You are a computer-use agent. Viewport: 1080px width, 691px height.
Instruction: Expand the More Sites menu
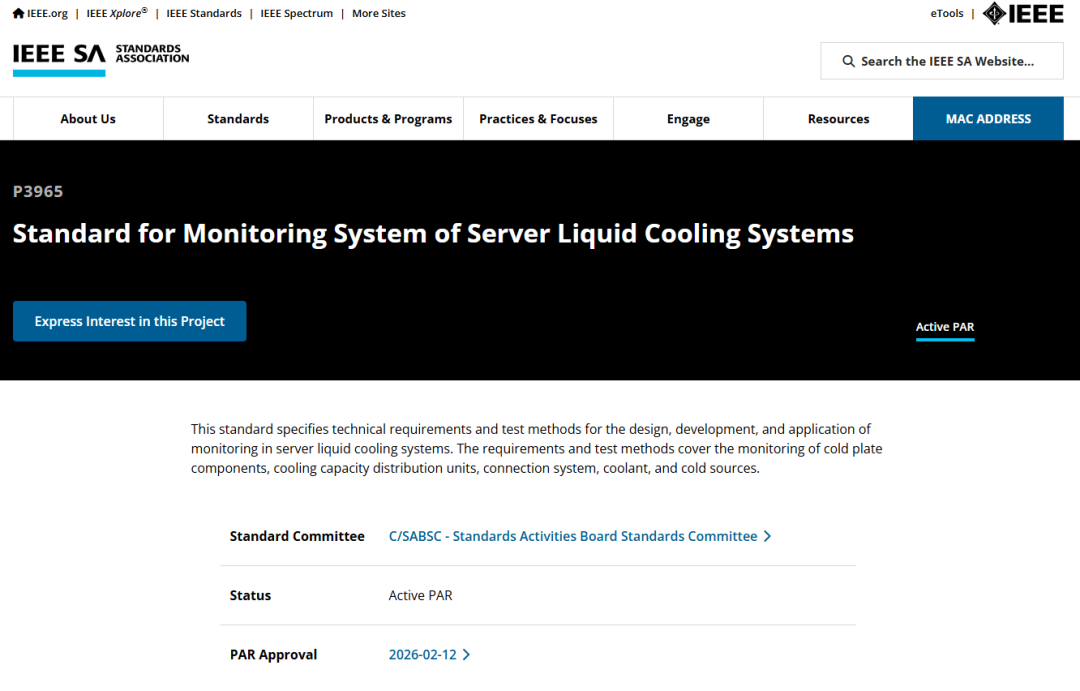point(379,13)
